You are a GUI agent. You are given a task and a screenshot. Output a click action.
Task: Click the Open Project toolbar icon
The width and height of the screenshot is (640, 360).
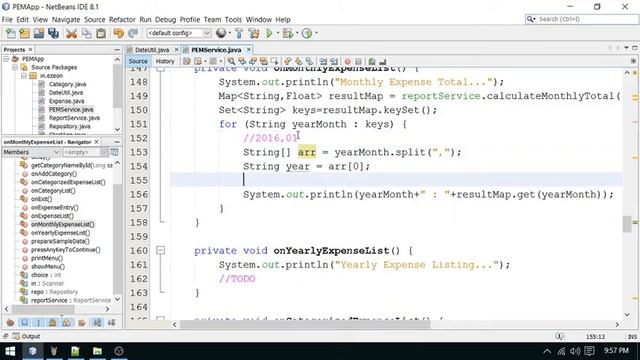click(39, 33)
